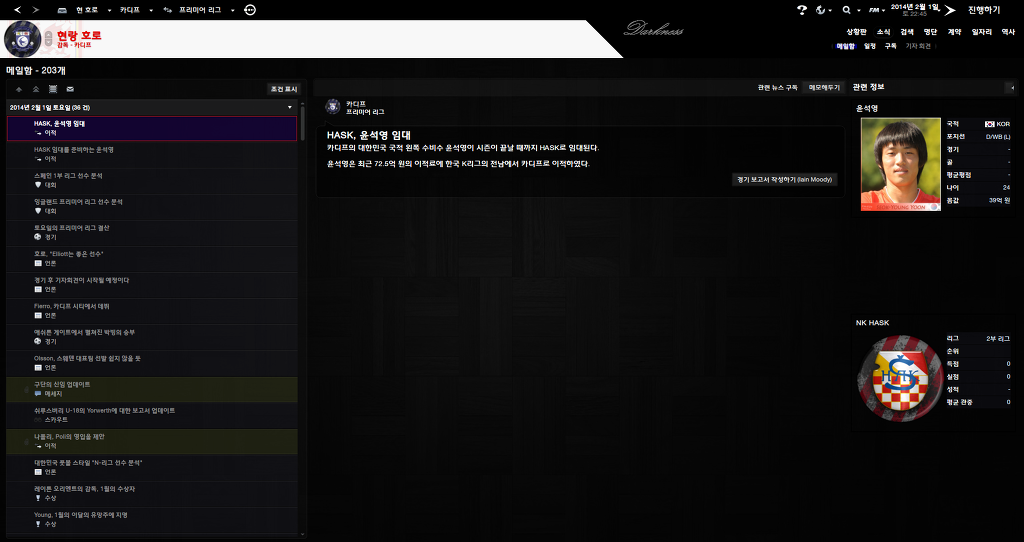Open 토요일의 프리미어 리그 결산 message
This screenshot has width=1024, height=542.
[x=152, y=233]
